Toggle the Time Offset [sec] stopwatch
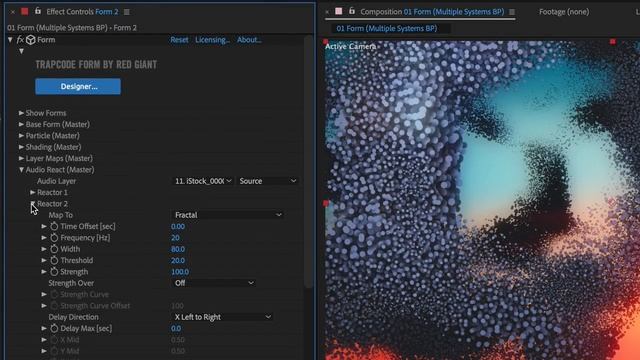 54,226
